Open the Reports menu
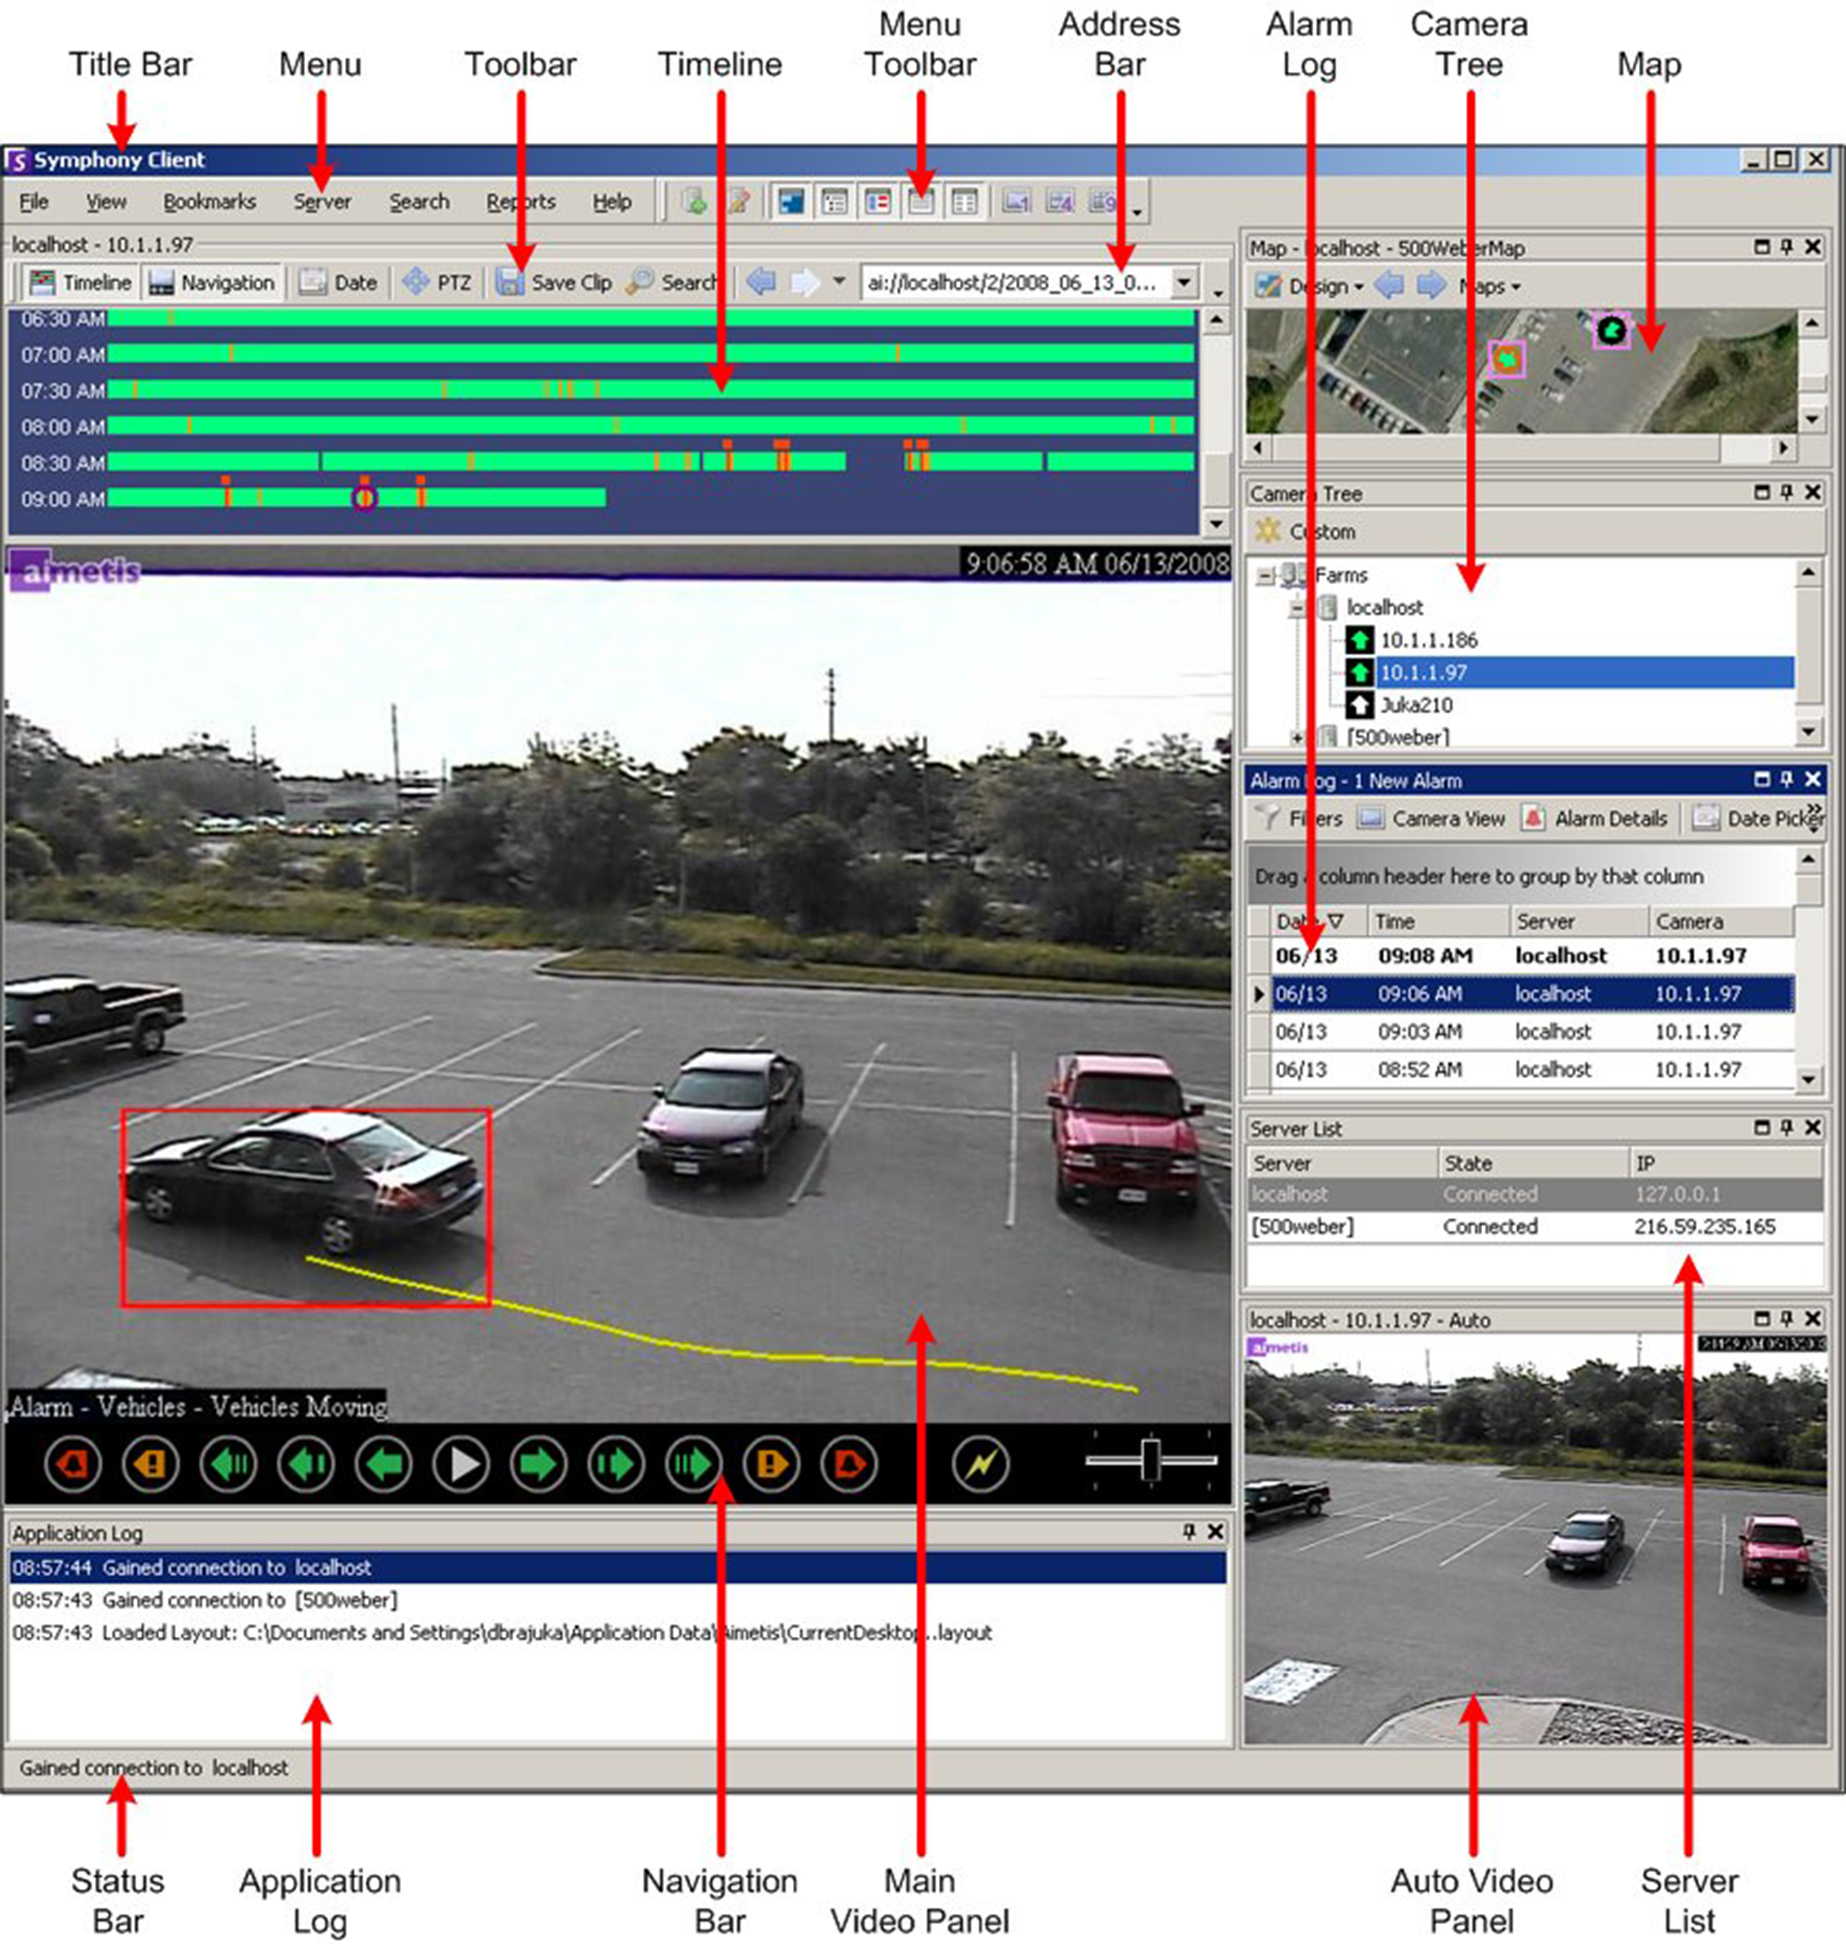1846x1944 pixels. (520, 202)
